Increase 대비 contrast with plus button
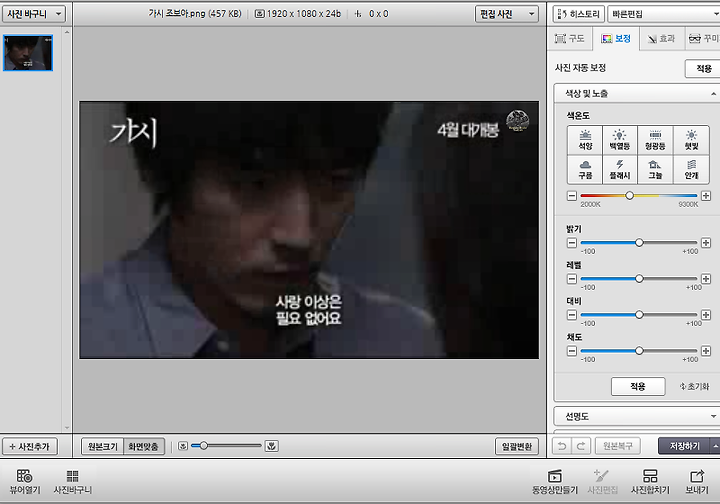720x504 pixels. 706,315
